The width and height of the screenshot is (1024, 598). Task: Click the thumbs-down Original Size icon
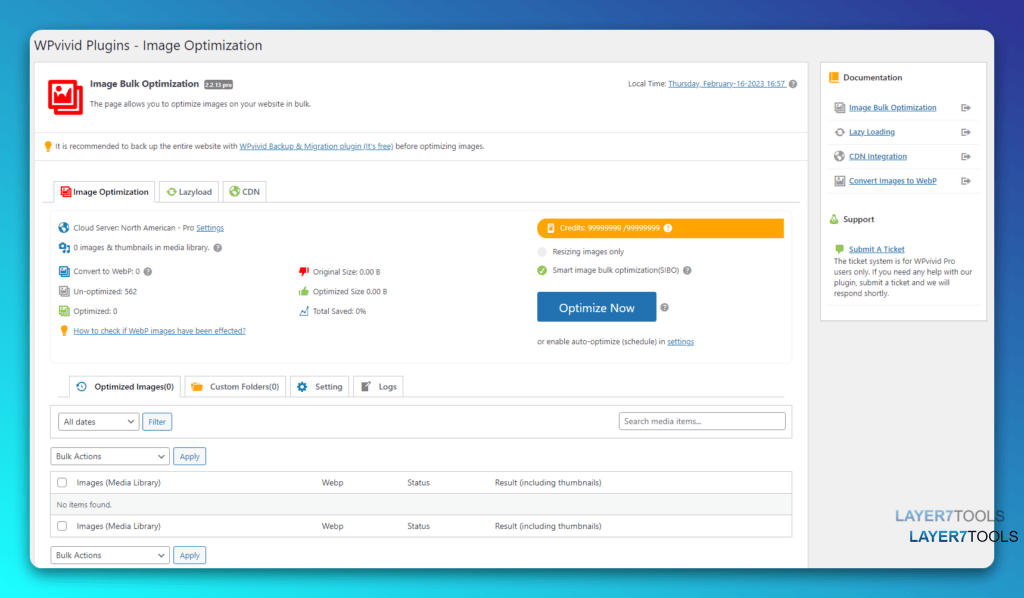pyautogui.click(x=304, y=272)
